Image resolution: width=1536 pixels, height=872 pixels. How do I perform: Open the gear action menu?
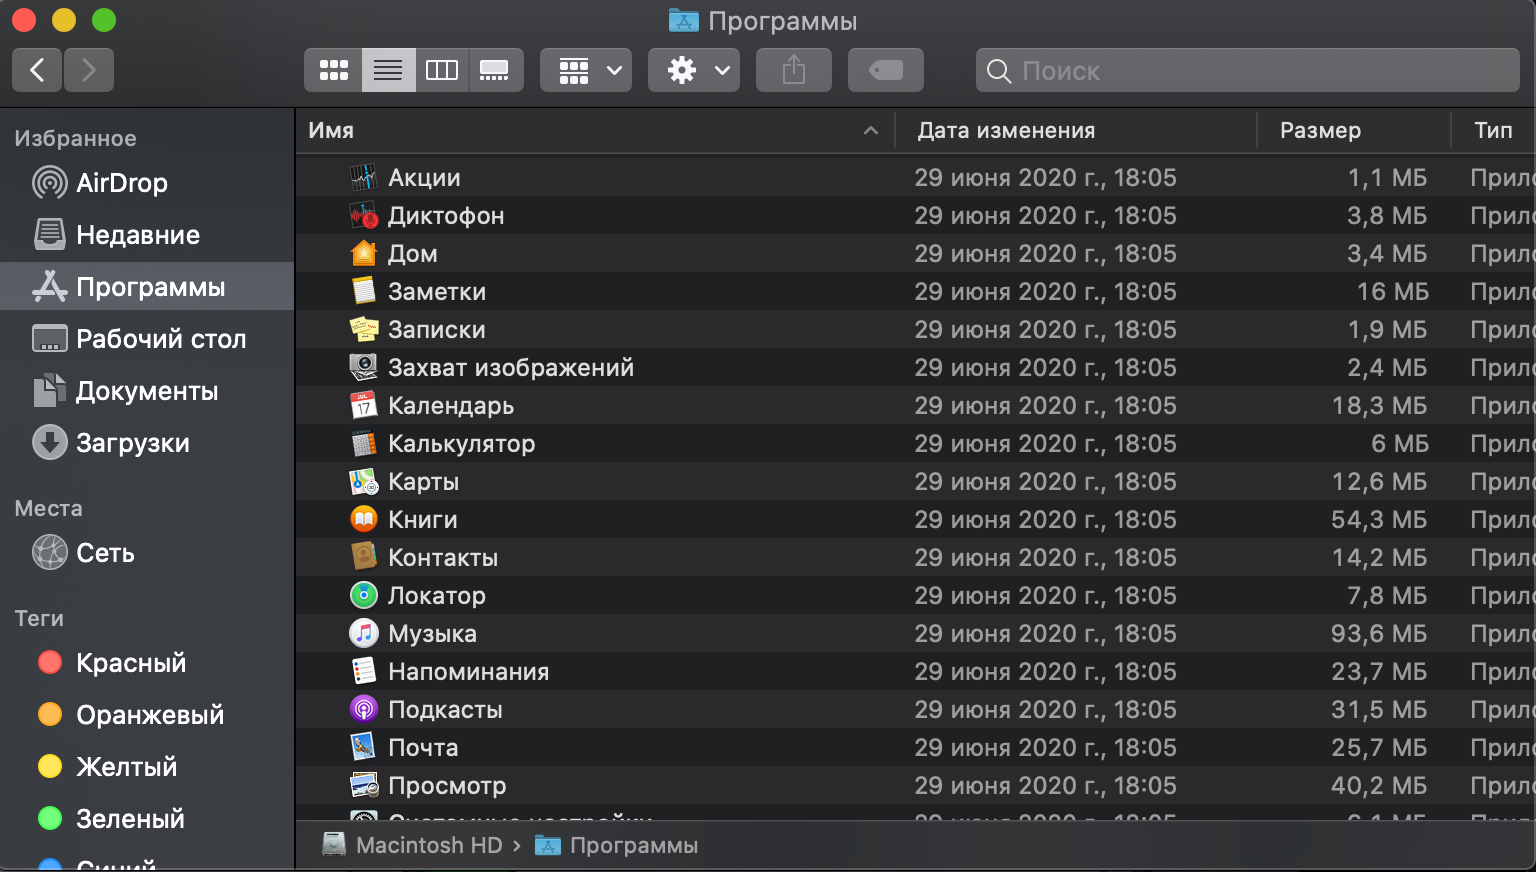point(694,70)
